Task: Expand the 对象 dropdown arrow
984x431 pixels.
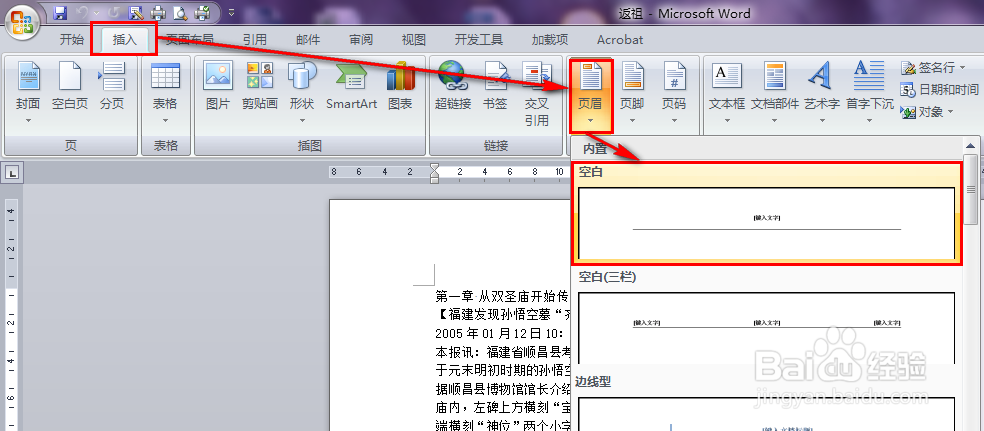Action: [950, 112]
